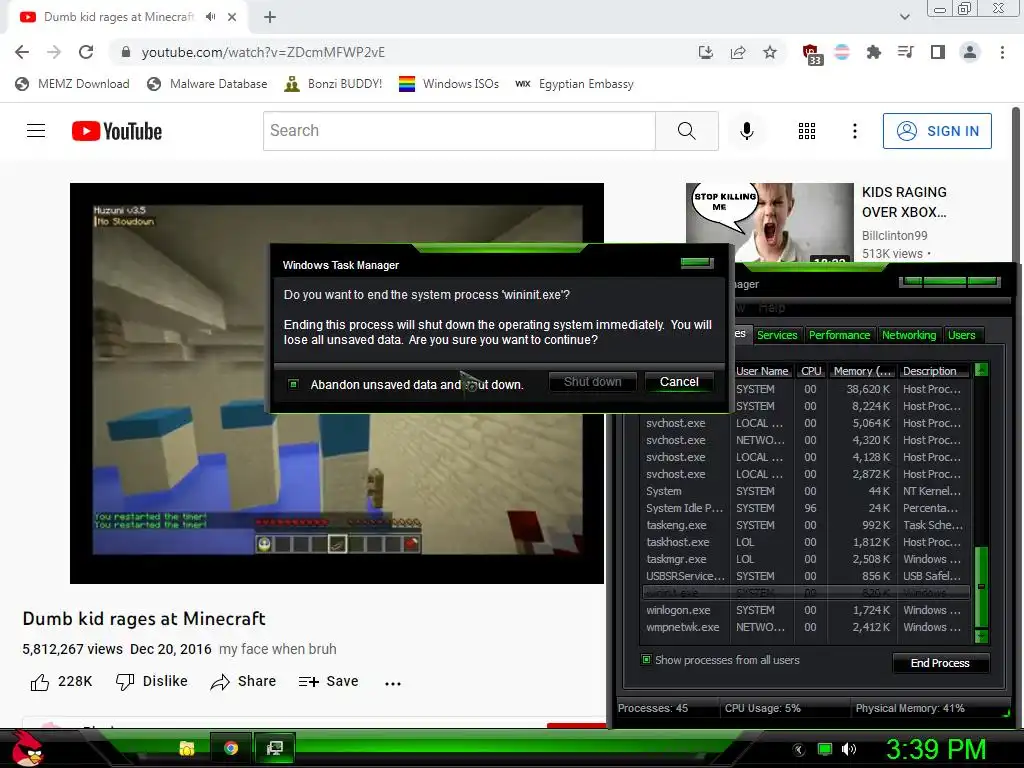The width and height of the screenshot is (1024, 768).
Task: Sort processes by CPU column
Action: [811, 371]
